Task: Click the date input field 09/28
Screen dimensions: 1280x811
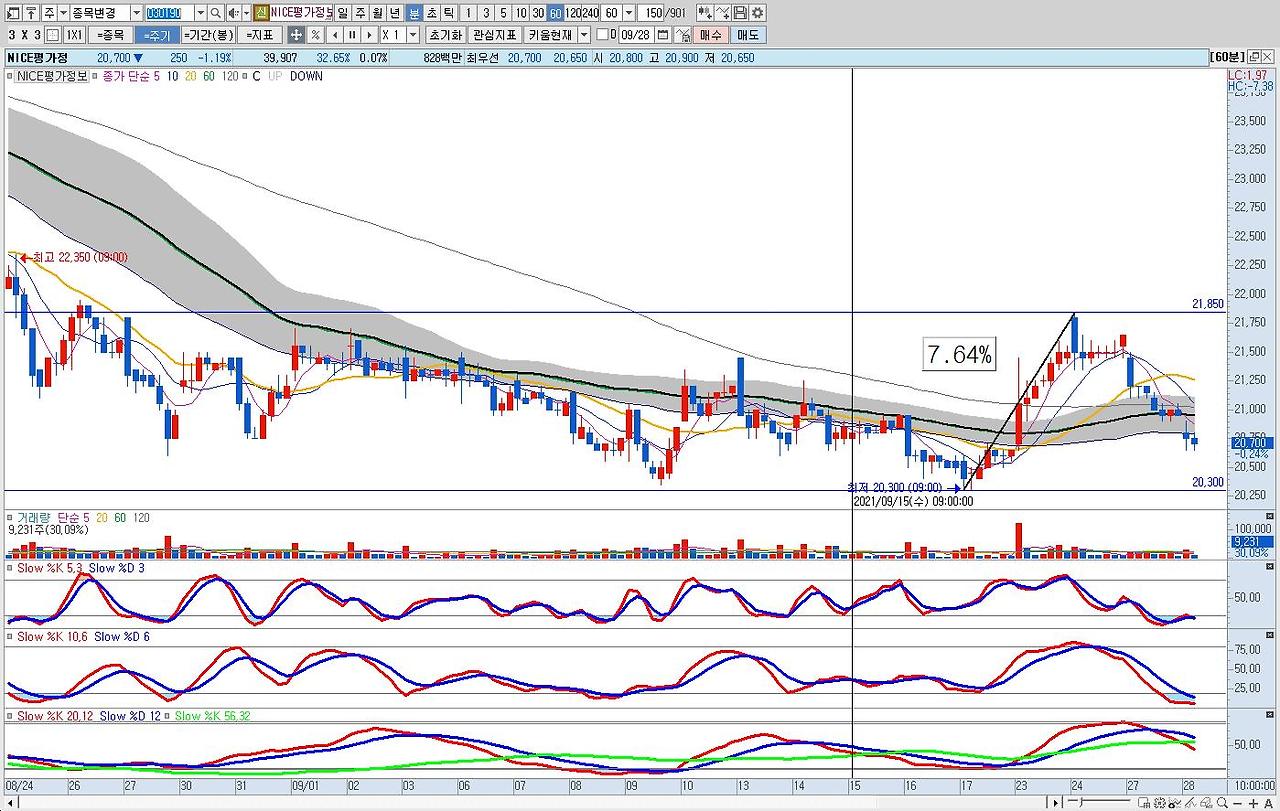Action: [x=636, y=35]
